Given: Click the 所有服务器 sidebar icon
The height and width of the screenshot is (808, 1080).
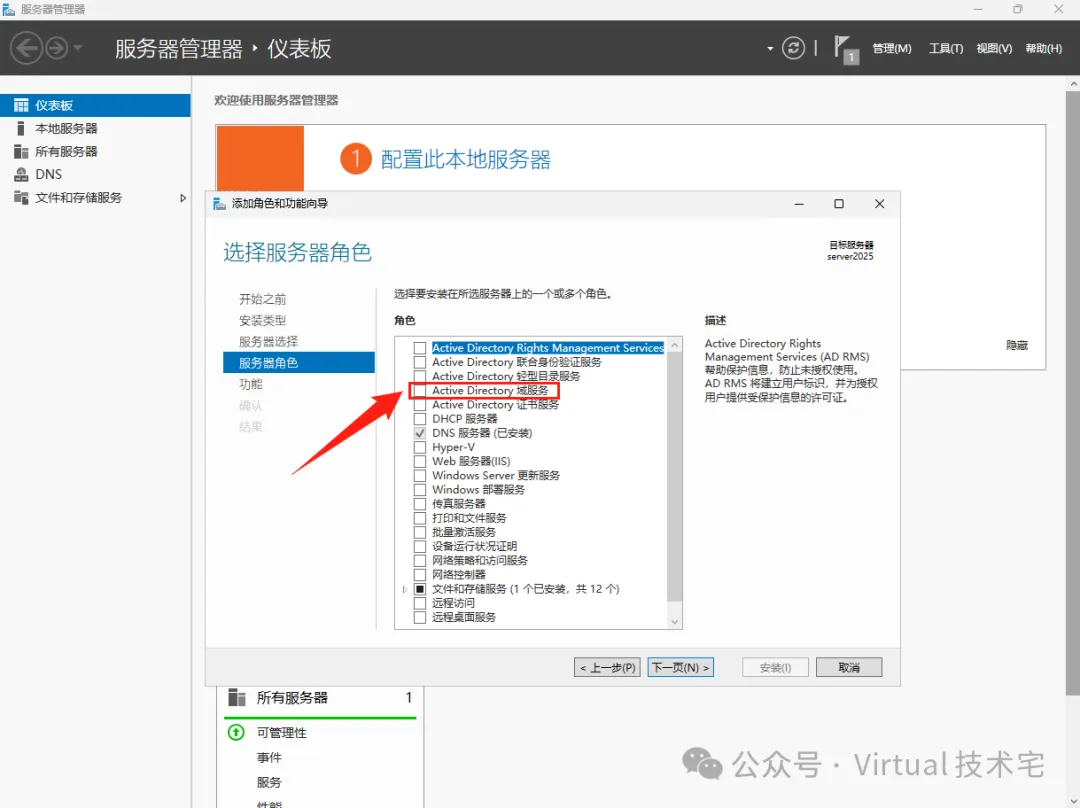Looking at the screenshot, I should pyautogui.click(x=21, y=152).
